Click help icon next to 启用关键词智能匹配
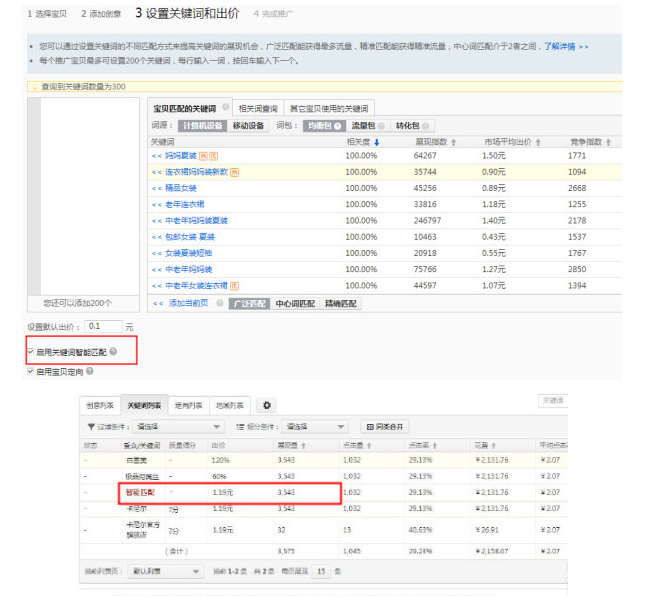 pyautogui.click(x=113, y=352)
